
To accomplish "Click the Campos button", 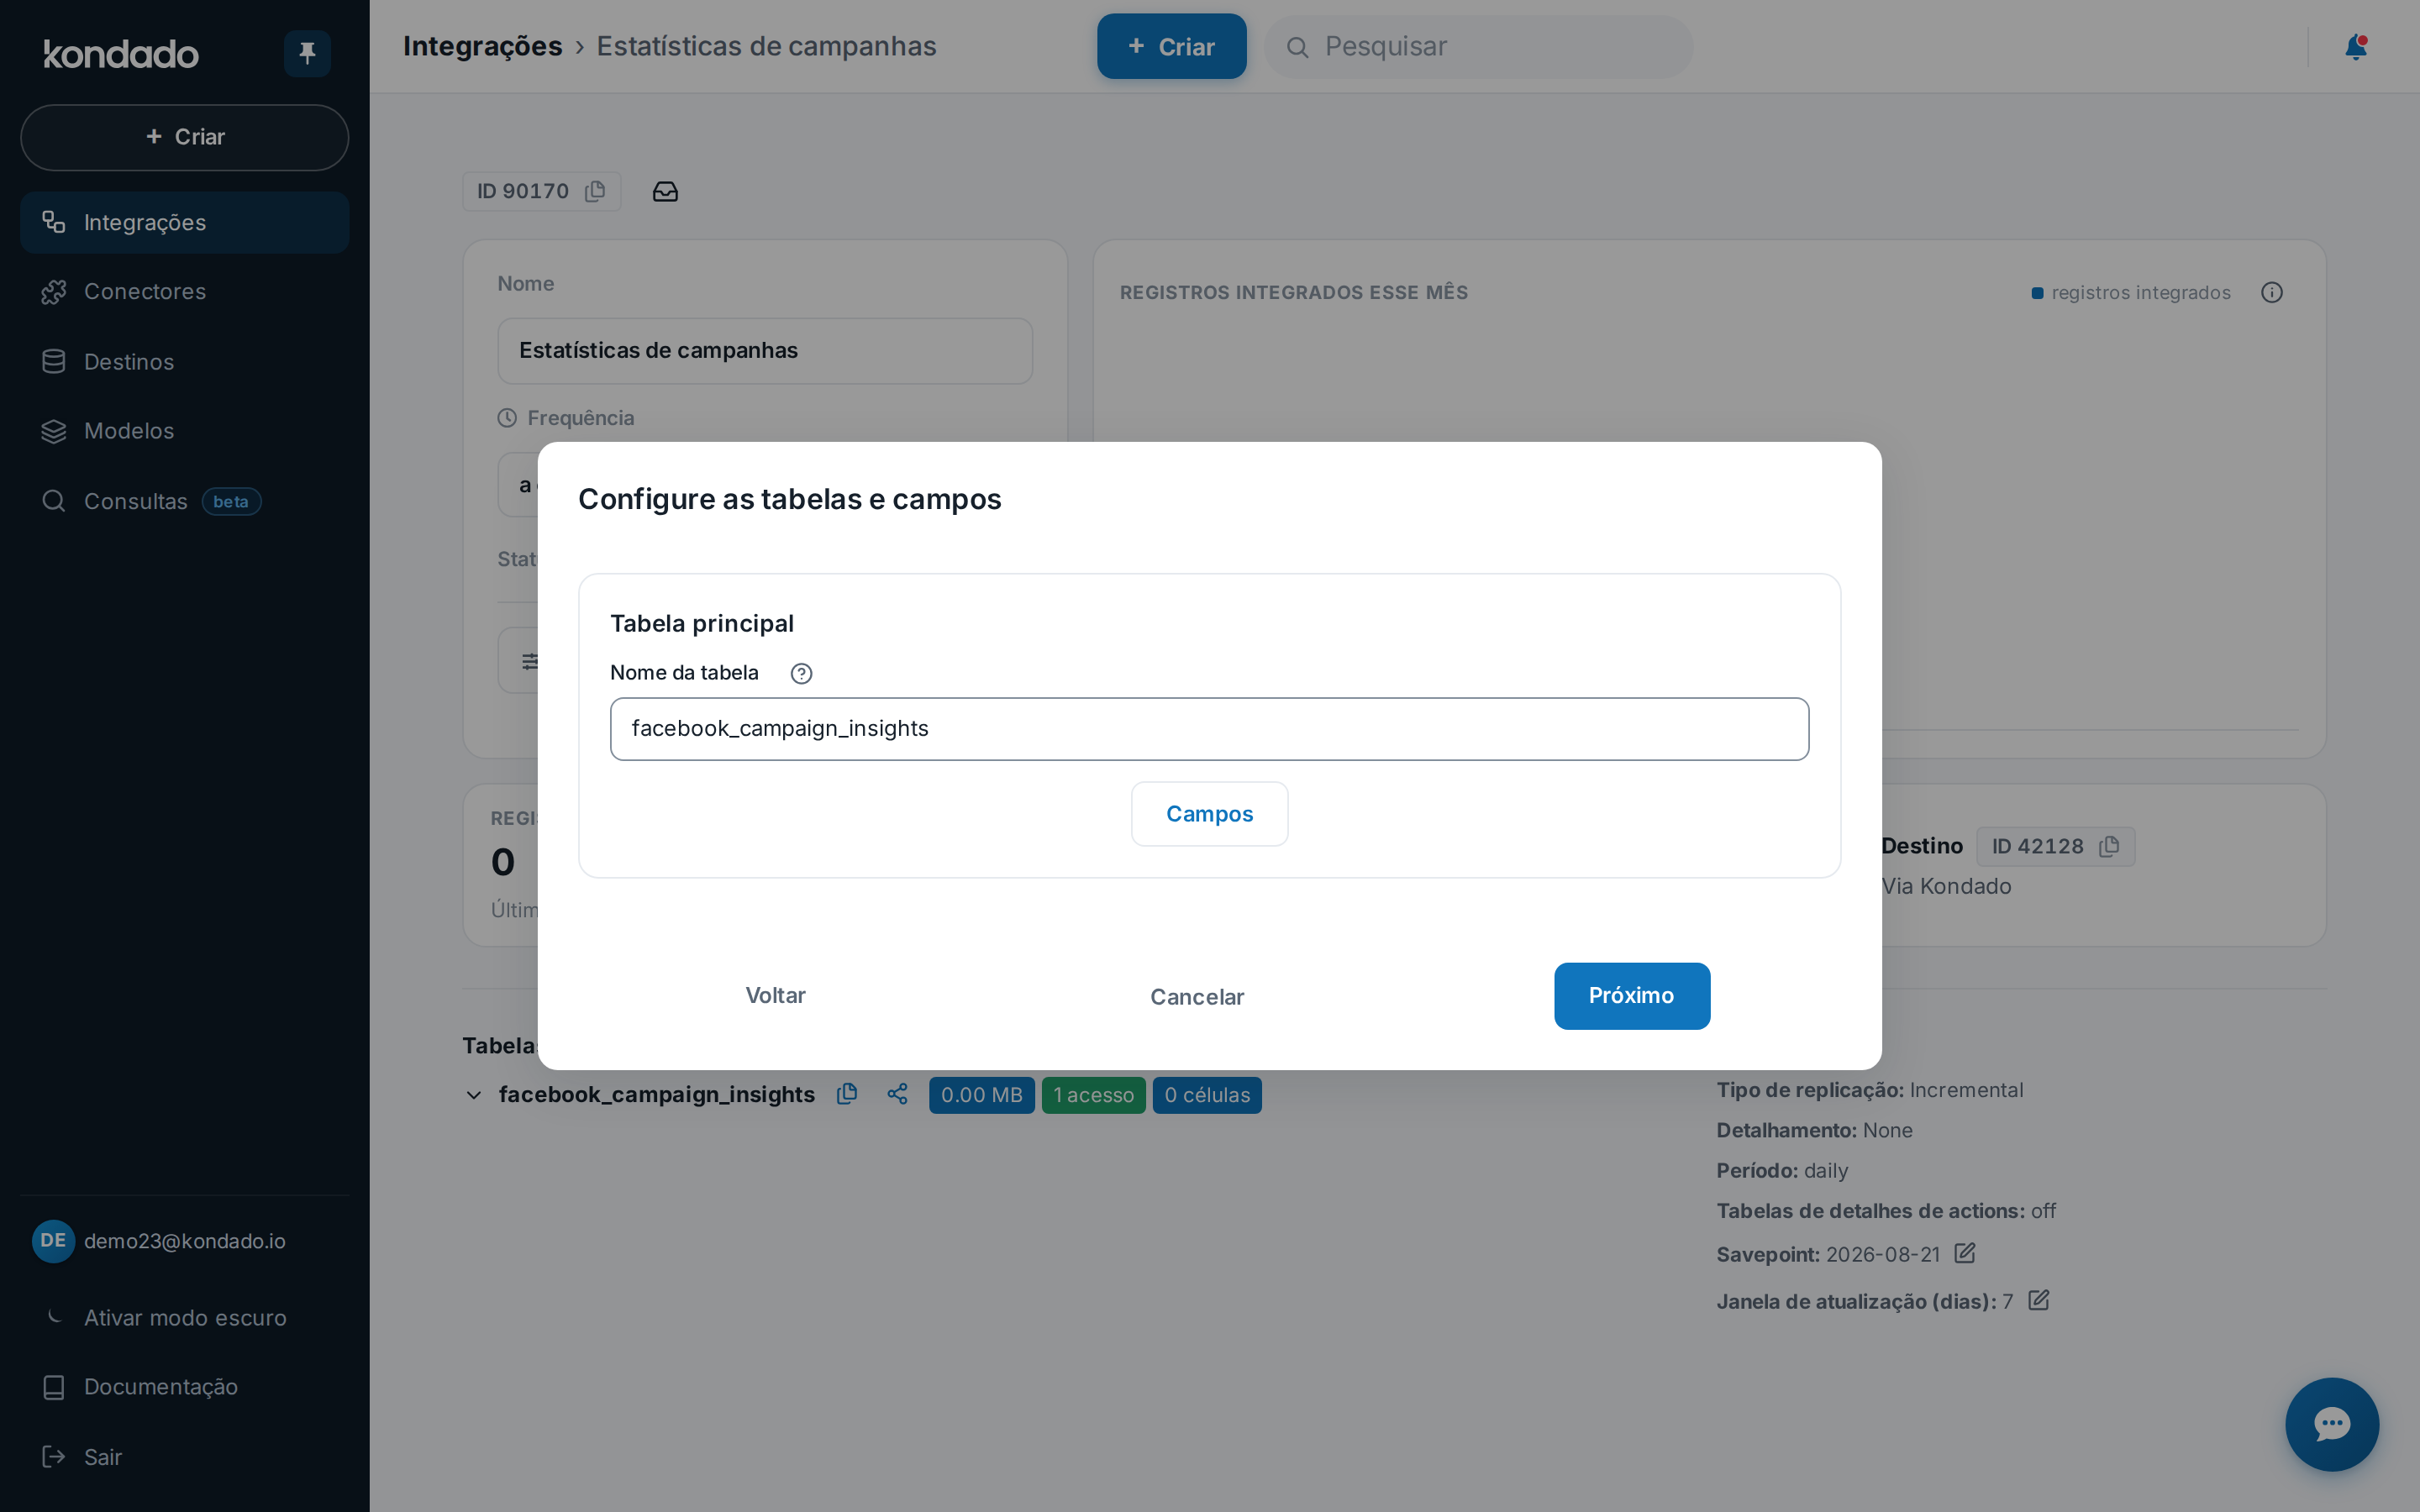I will 1209,814.
